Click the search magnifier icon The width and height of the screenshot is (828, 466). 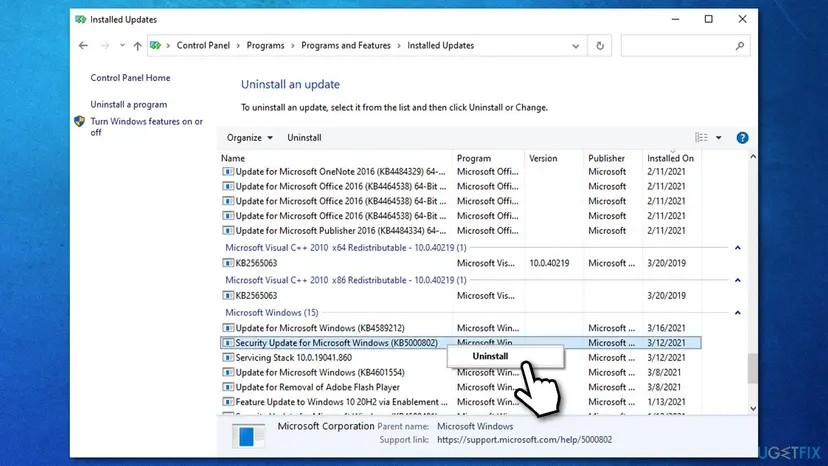(x=740, y=46)
